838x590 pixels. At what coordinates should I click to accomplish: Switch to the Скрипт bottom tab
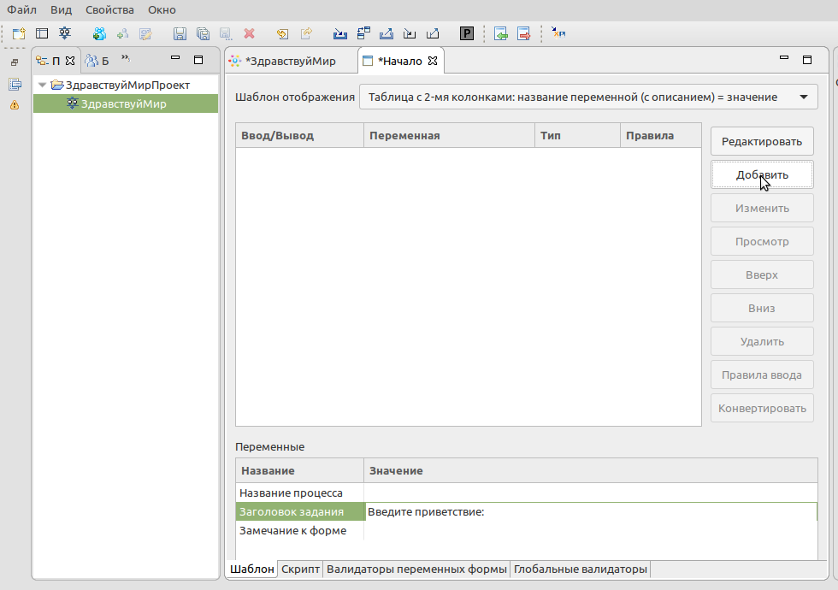(300, 569)
